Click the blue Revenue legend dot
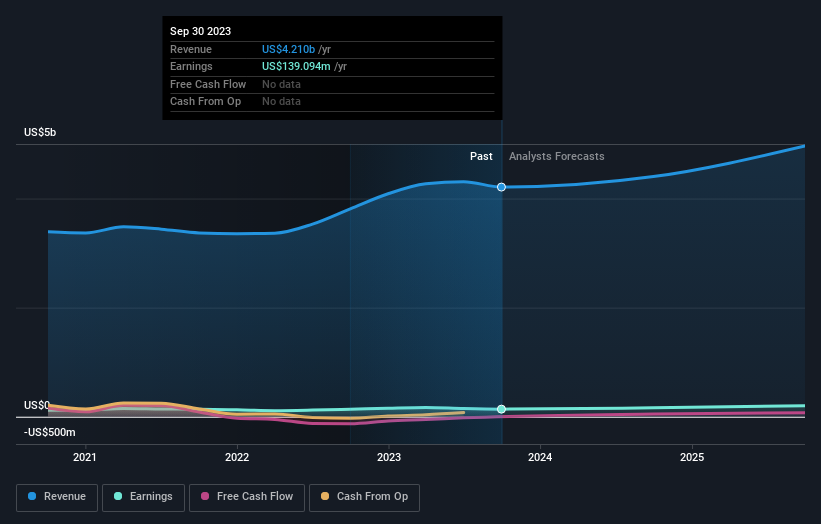The height and width of the screenshot is (524, 821). pos(32,496)
